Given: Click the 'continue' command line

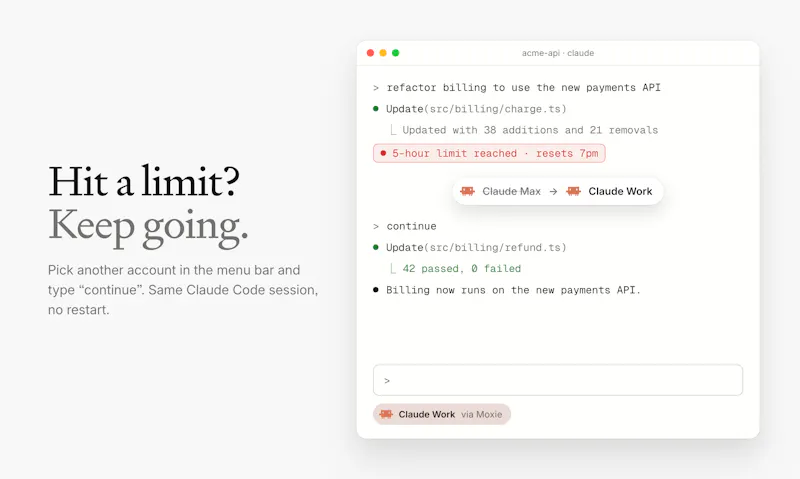Looking at the screenshot, I should tap(411, 226).
